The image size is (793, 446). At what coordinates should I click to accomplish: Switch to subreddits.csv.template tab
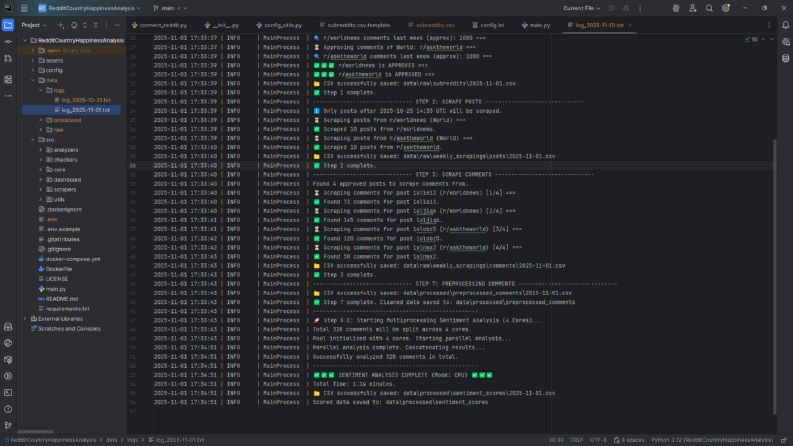click(x=355, y=25)
